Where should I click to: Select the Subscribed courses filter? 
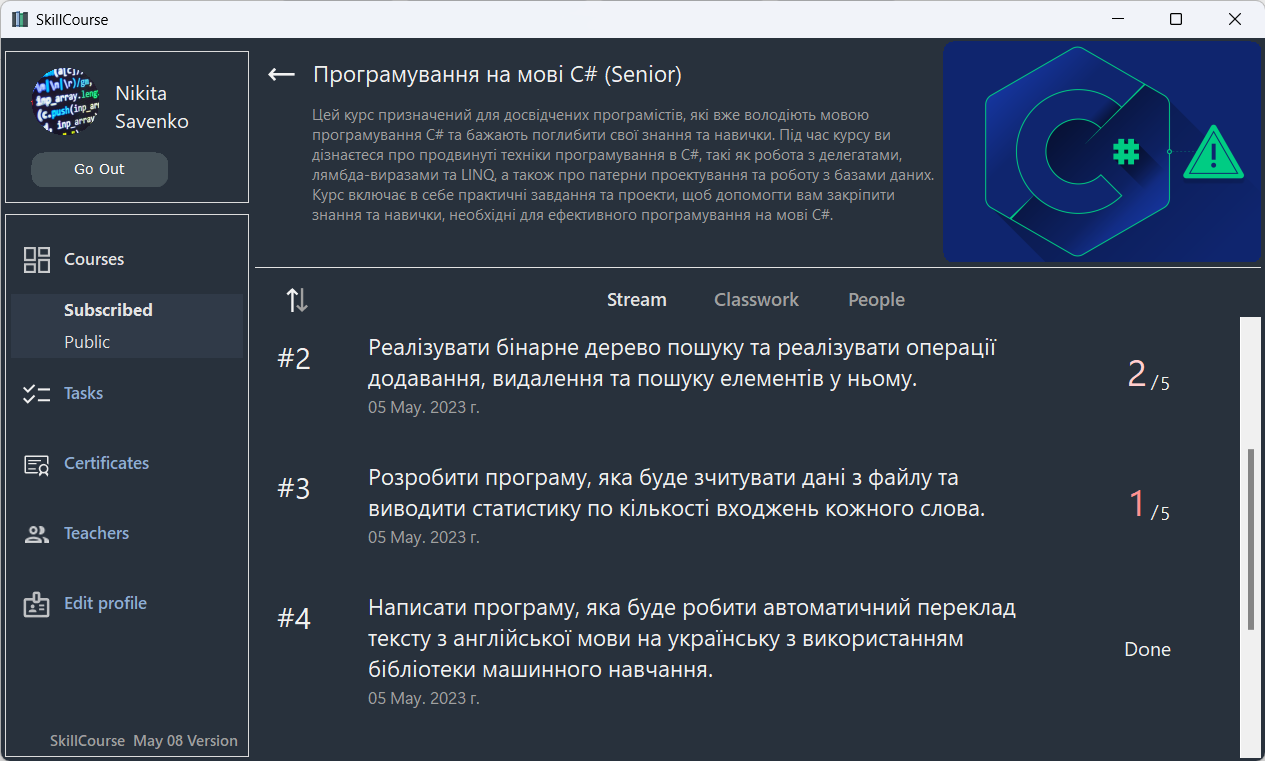tap(108, 310)
